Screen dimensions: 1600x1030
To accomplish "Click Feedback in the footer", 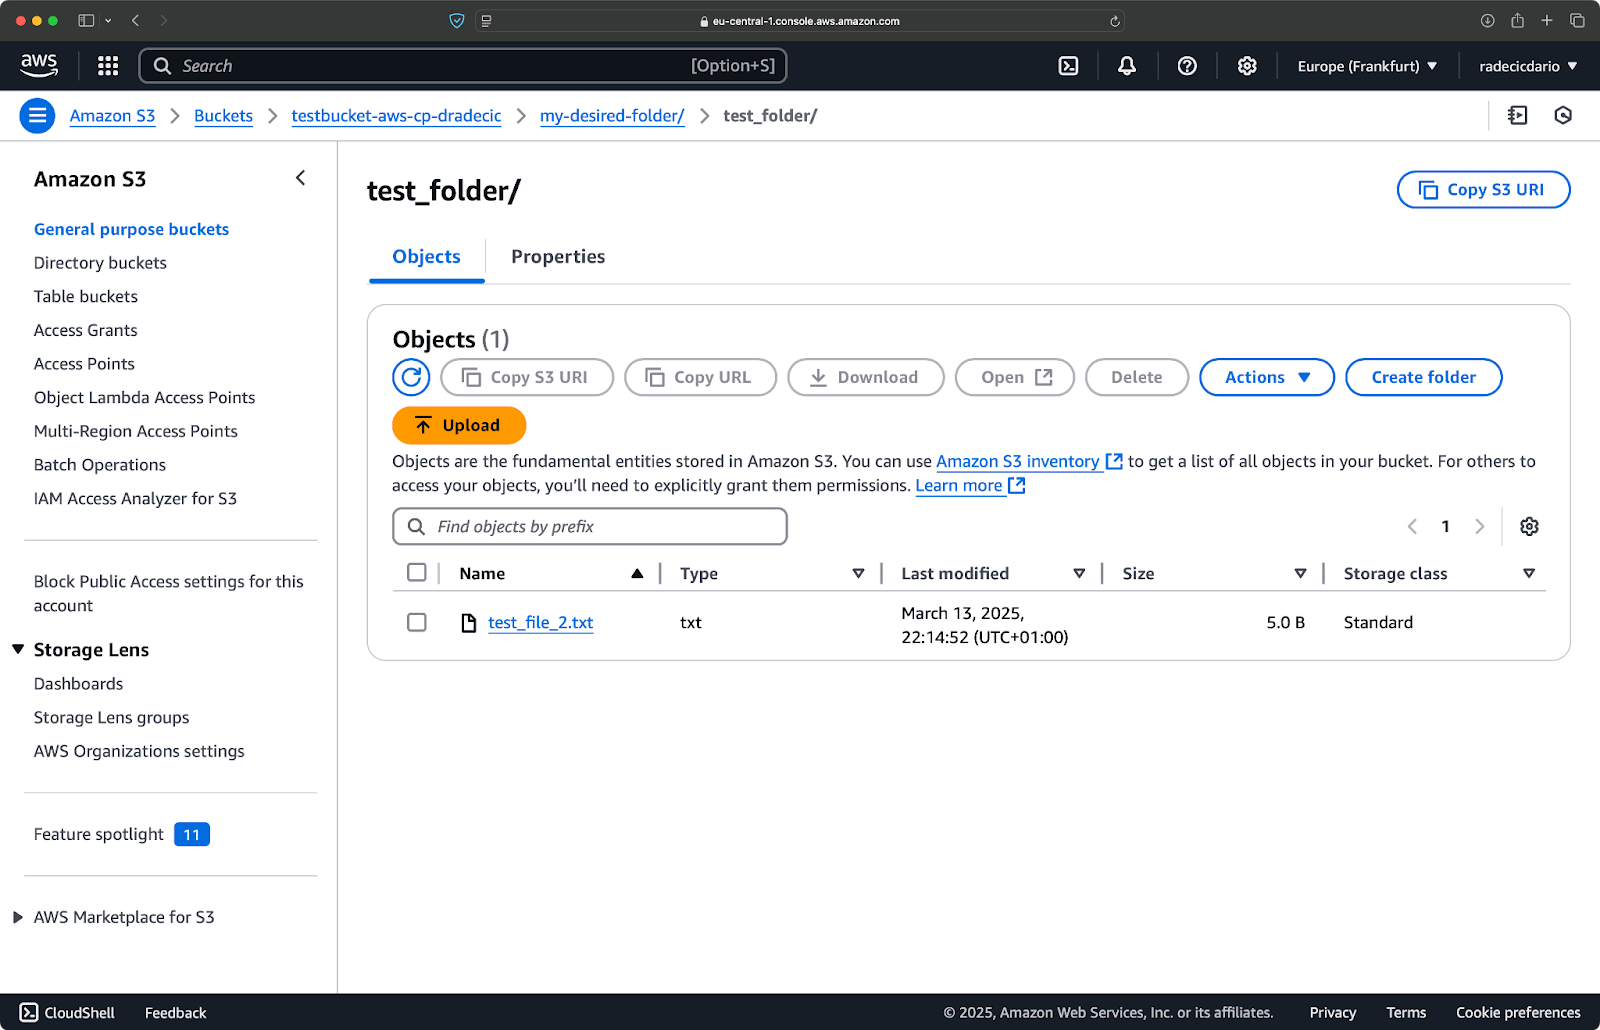I will click(x=176, y=1013).
